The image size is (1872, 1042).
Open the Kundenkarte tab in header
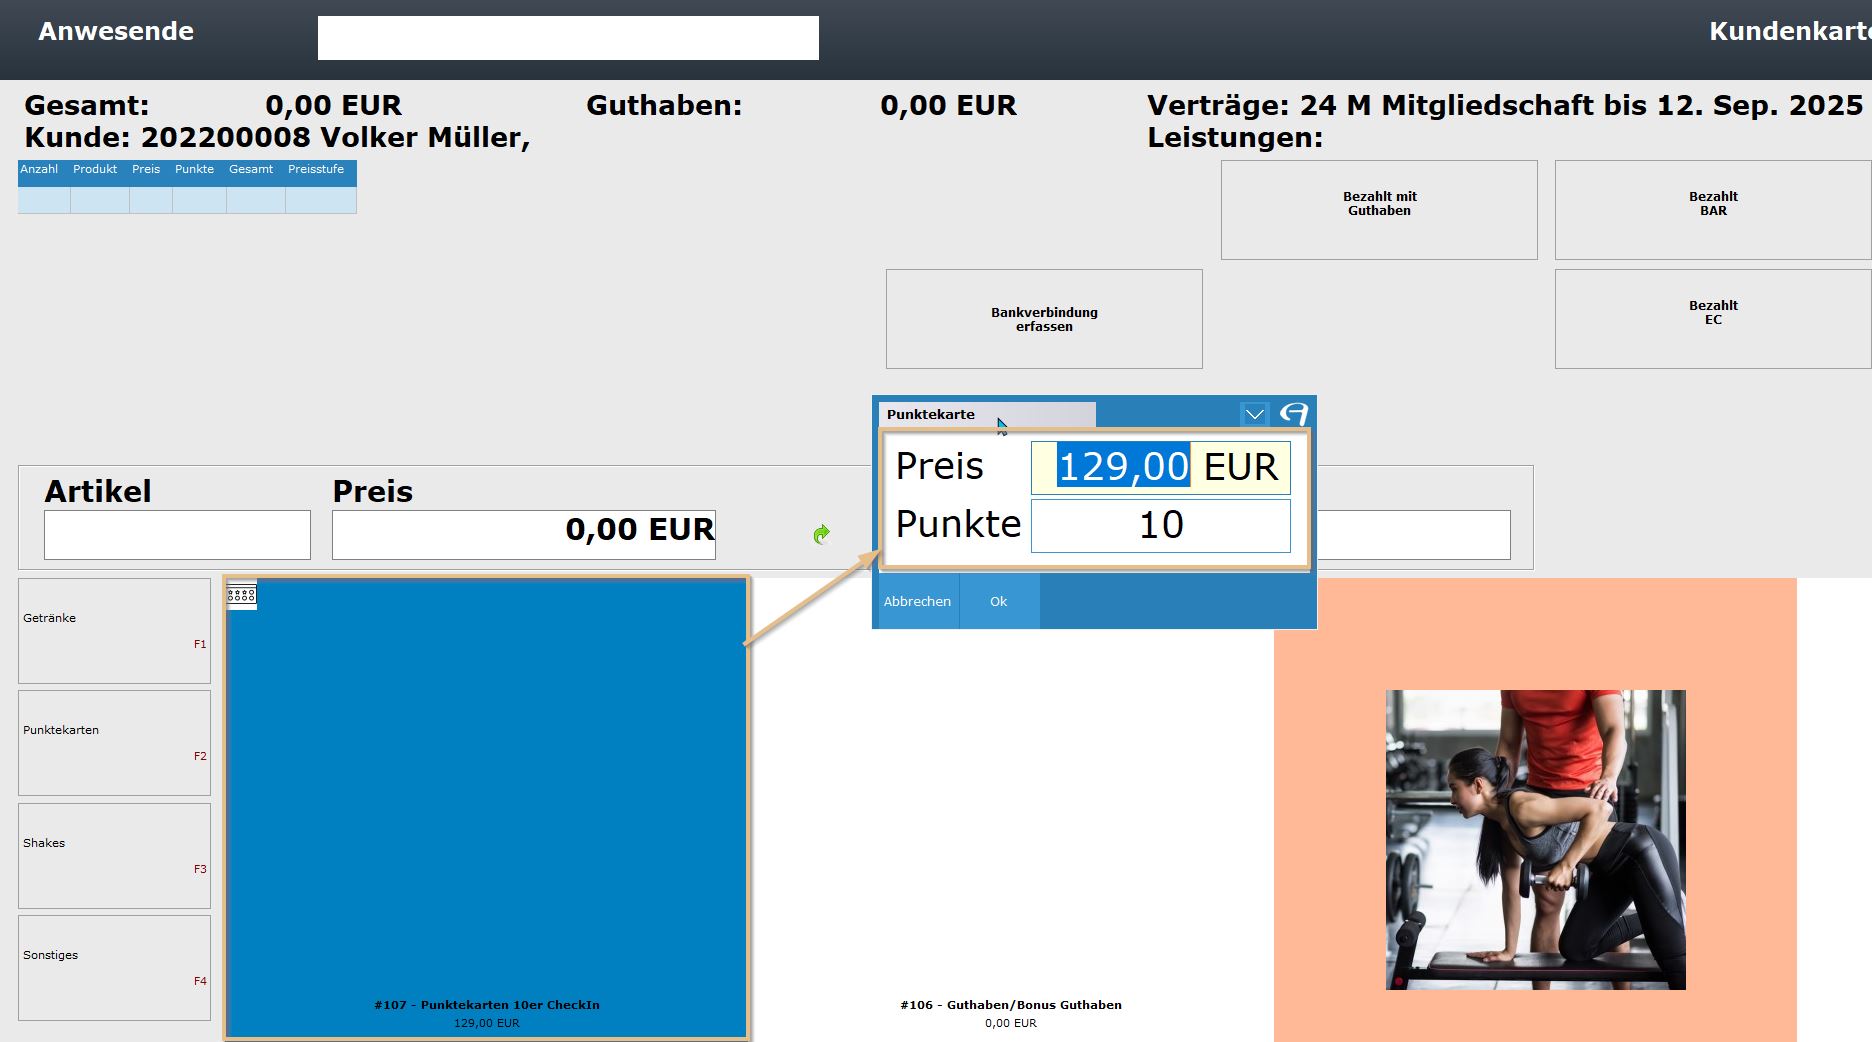click(x=1790, y=31)
